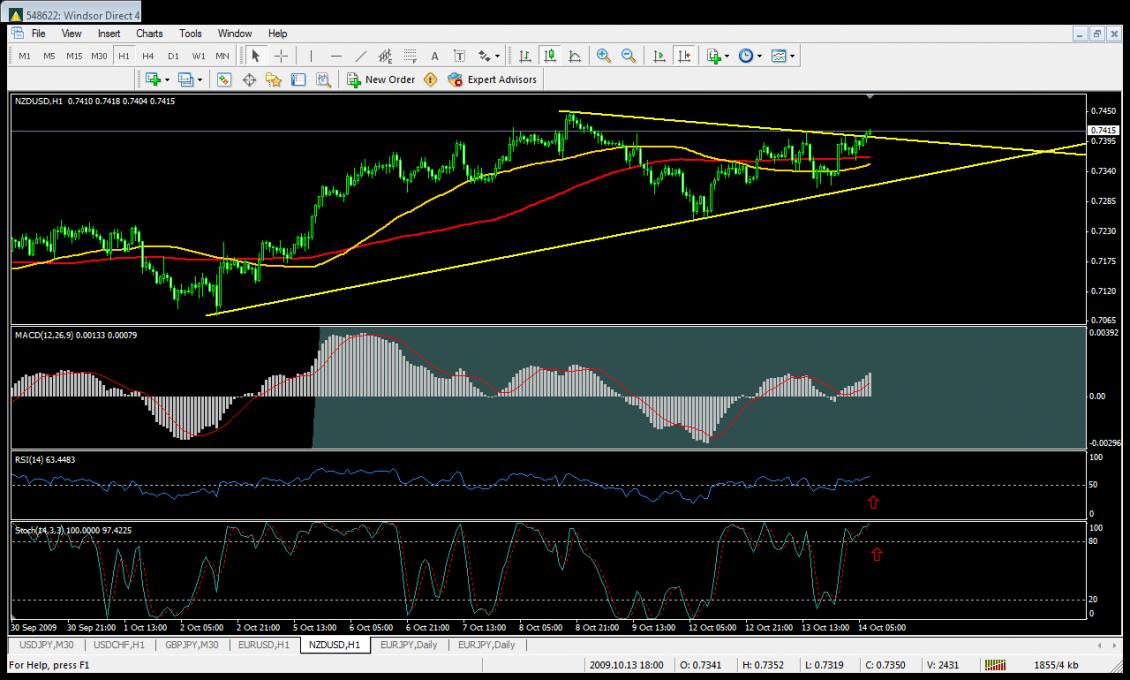Image resolution: width=1130 pixels, height=680 pixels.
Task: Expand the Indicators list dropdown
Action: coord(717,56)
